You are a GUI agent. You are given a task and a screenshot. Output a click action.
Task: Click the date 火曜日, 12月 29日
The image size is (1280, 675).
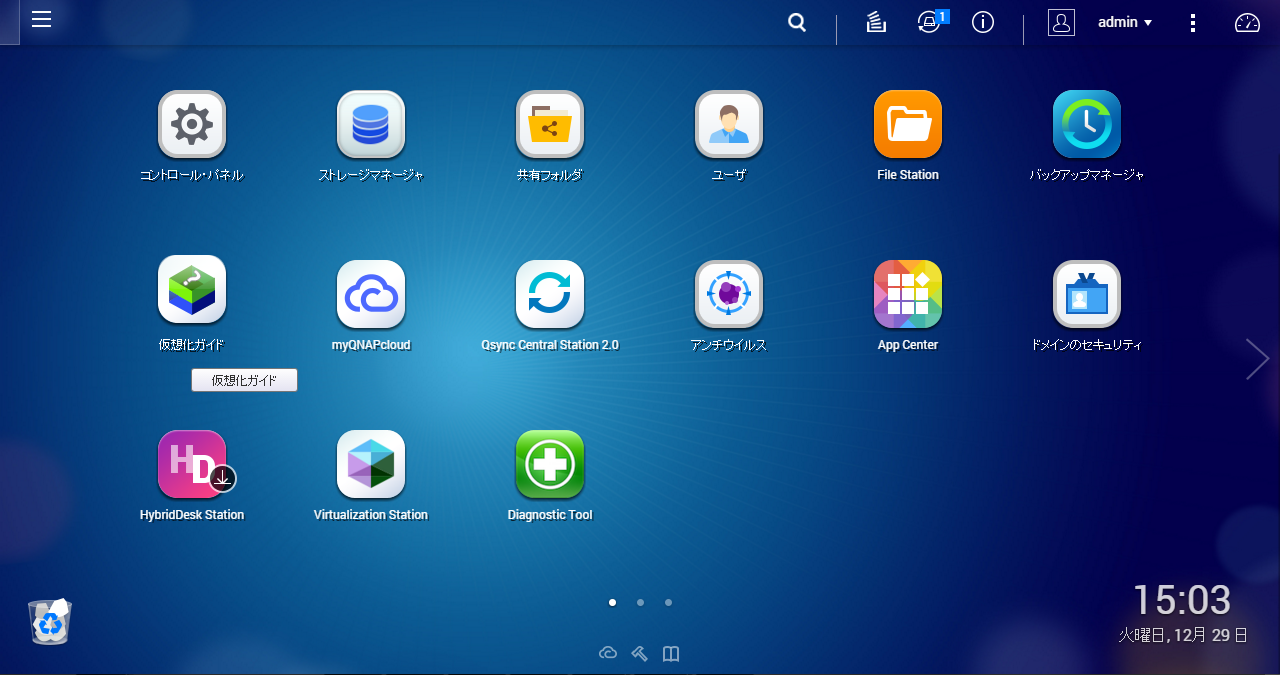[1183, 635]
